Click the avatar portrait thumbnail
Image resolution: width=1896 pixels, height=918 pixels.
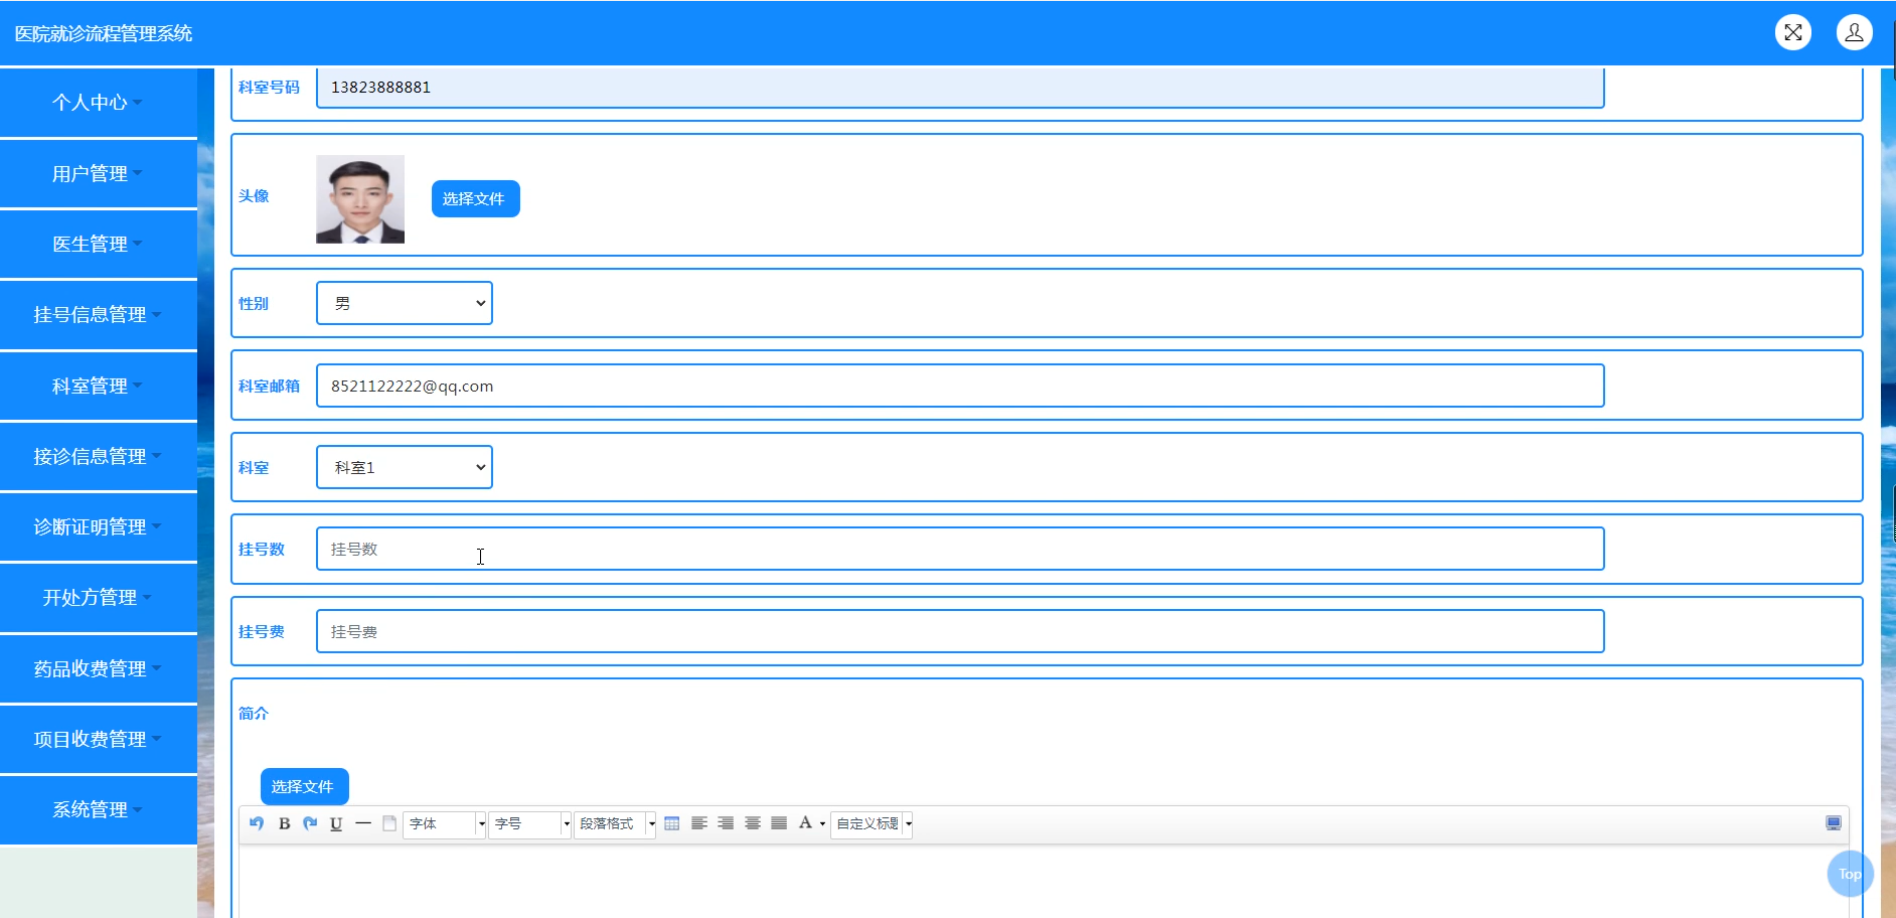(360, 199)
